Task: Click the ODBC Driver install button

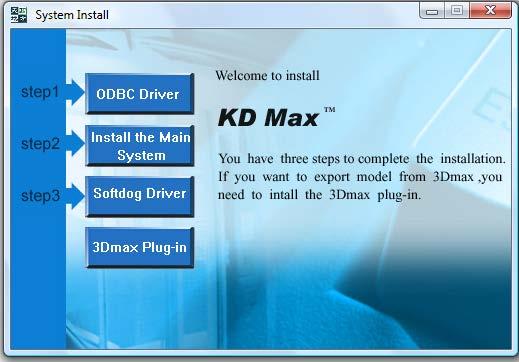Action: point(140,94)
